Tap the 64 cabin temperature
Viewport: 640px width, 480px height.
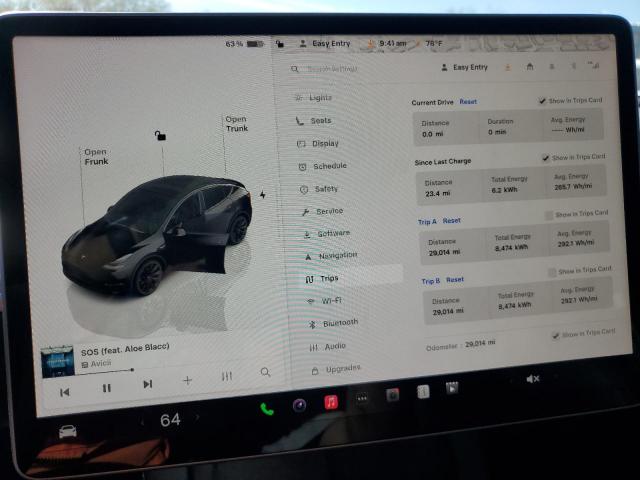(x=170, y=420)
